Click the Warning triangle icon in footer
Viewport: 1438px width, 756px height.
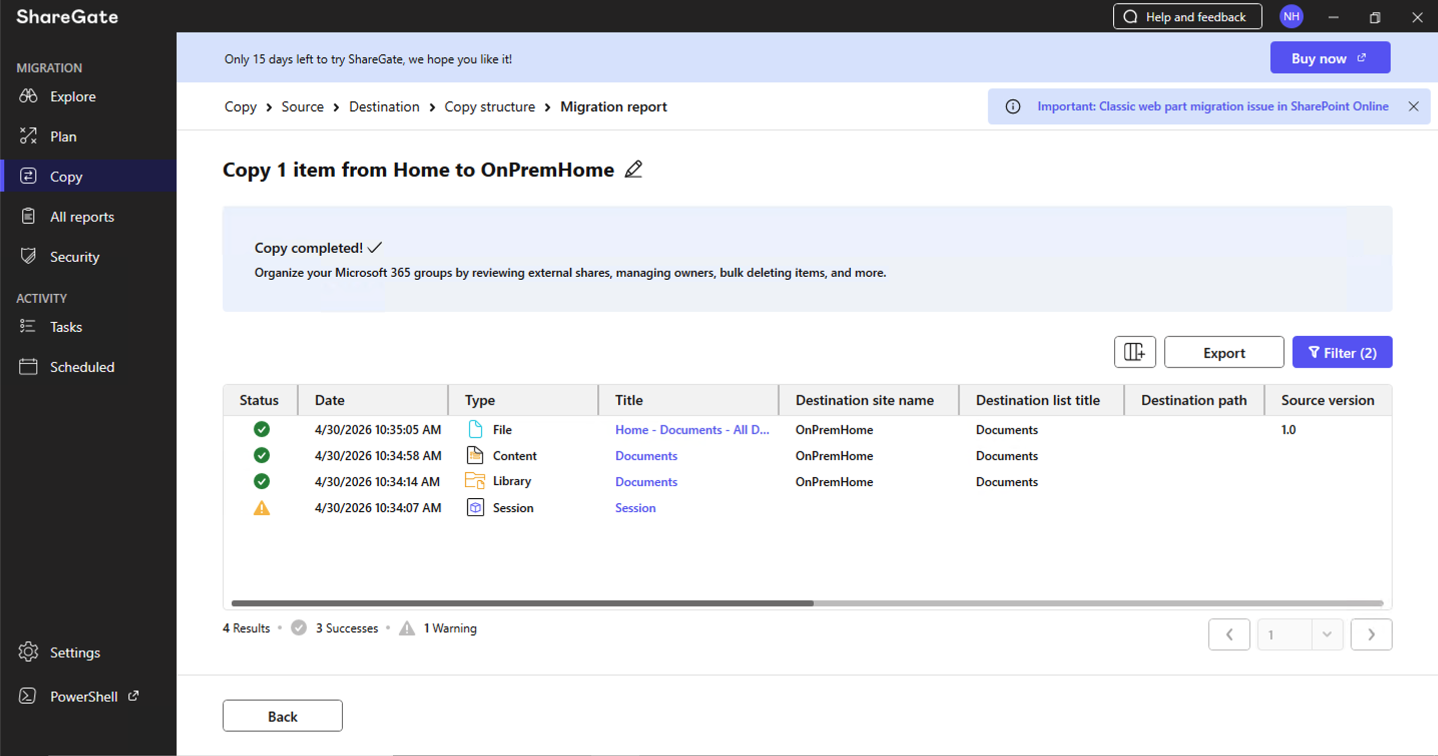pyautogui.click(x=407, y=628)
